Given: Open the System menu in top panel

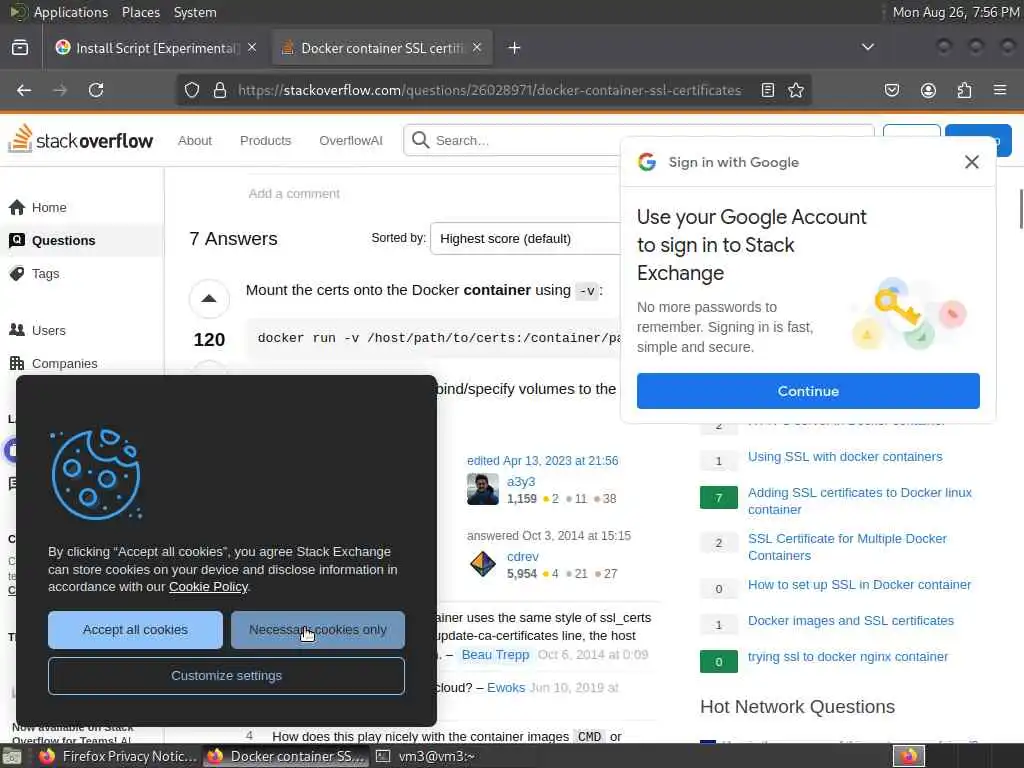Looking at the screenshot, I should tap(195, 12).
